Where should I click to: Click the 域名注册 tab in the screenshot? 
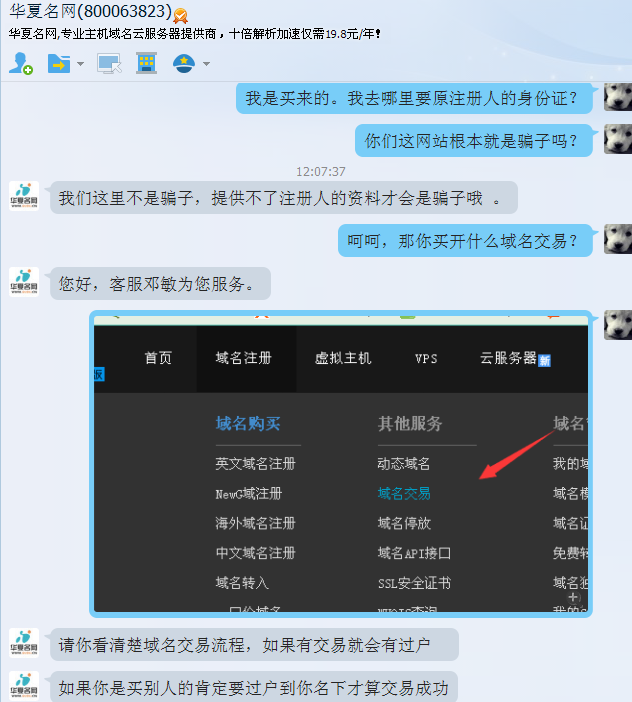coord(243,358)
